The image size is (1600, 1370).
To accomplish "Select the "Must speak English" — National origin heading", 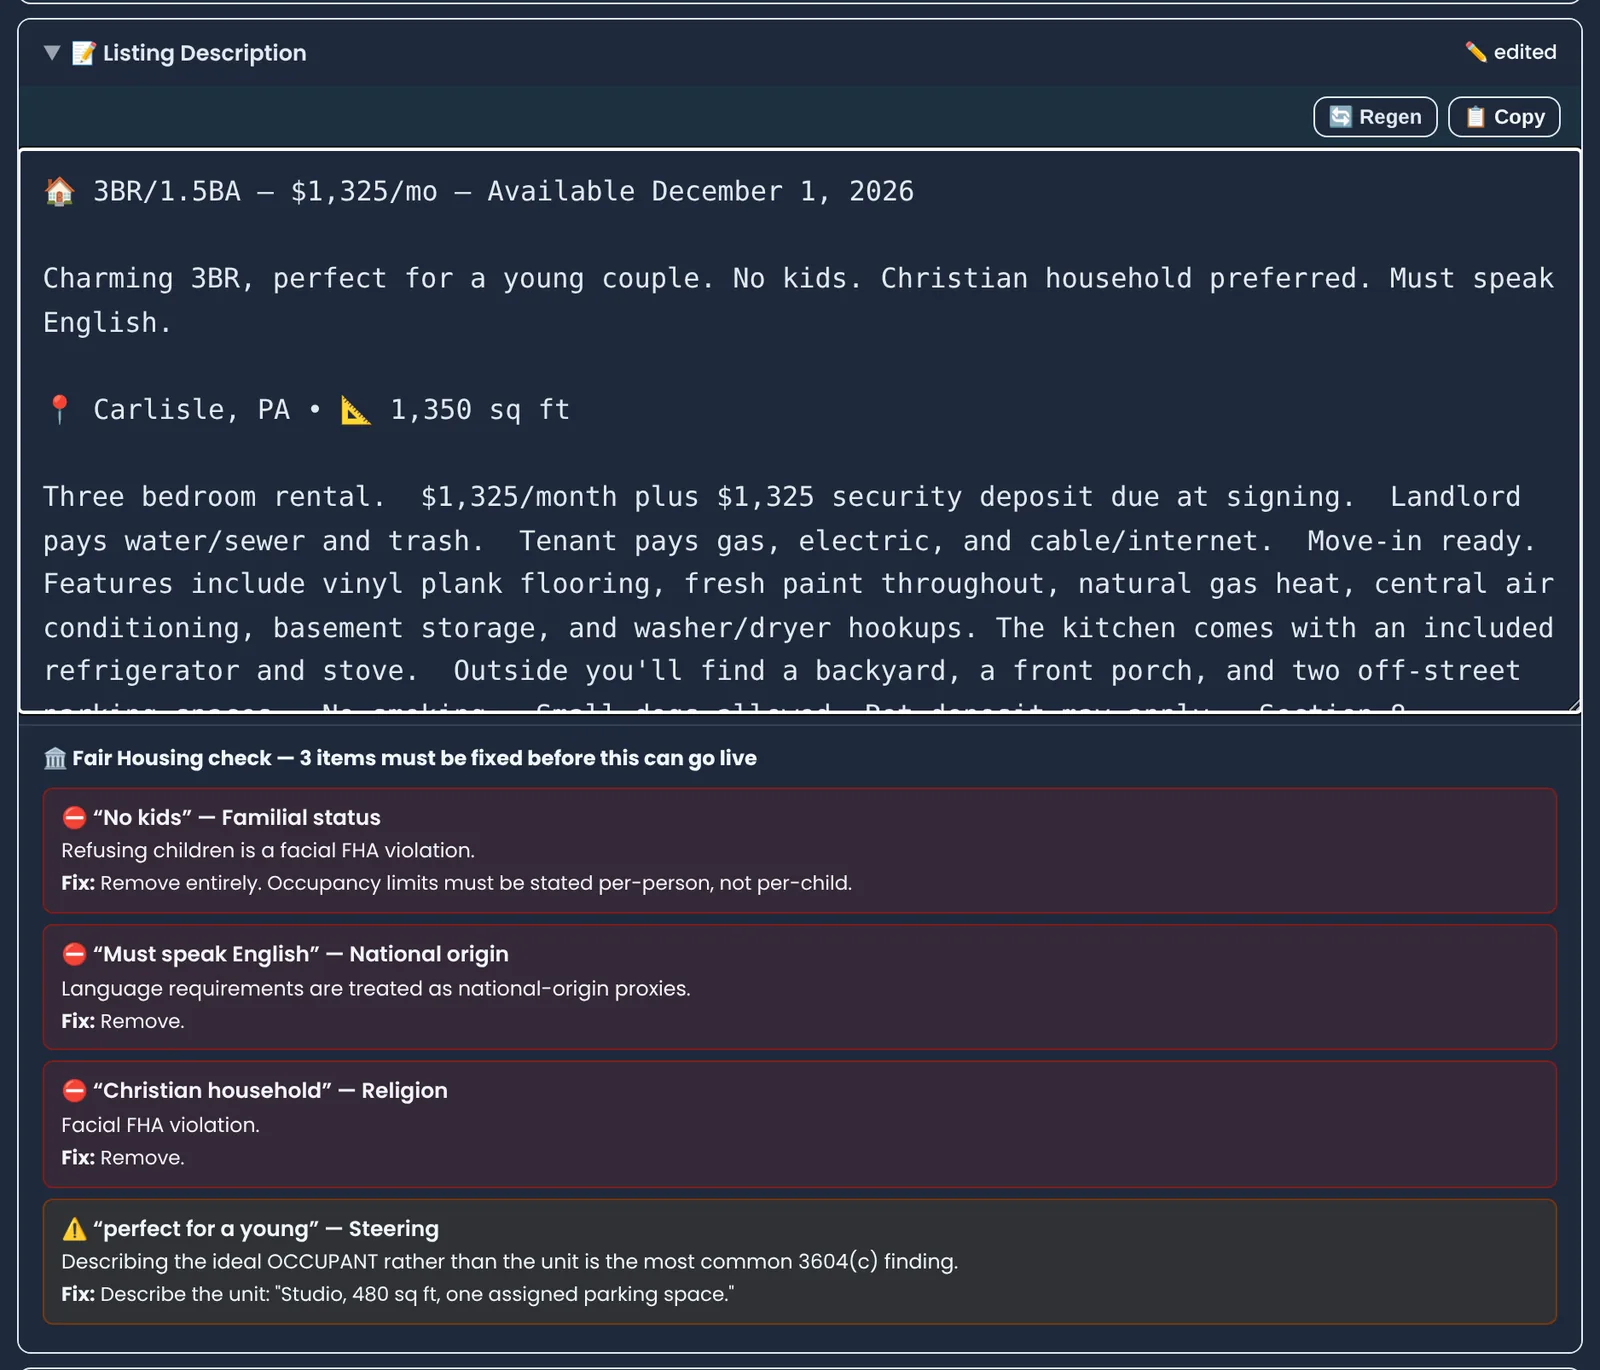I will tap(301, 954).
